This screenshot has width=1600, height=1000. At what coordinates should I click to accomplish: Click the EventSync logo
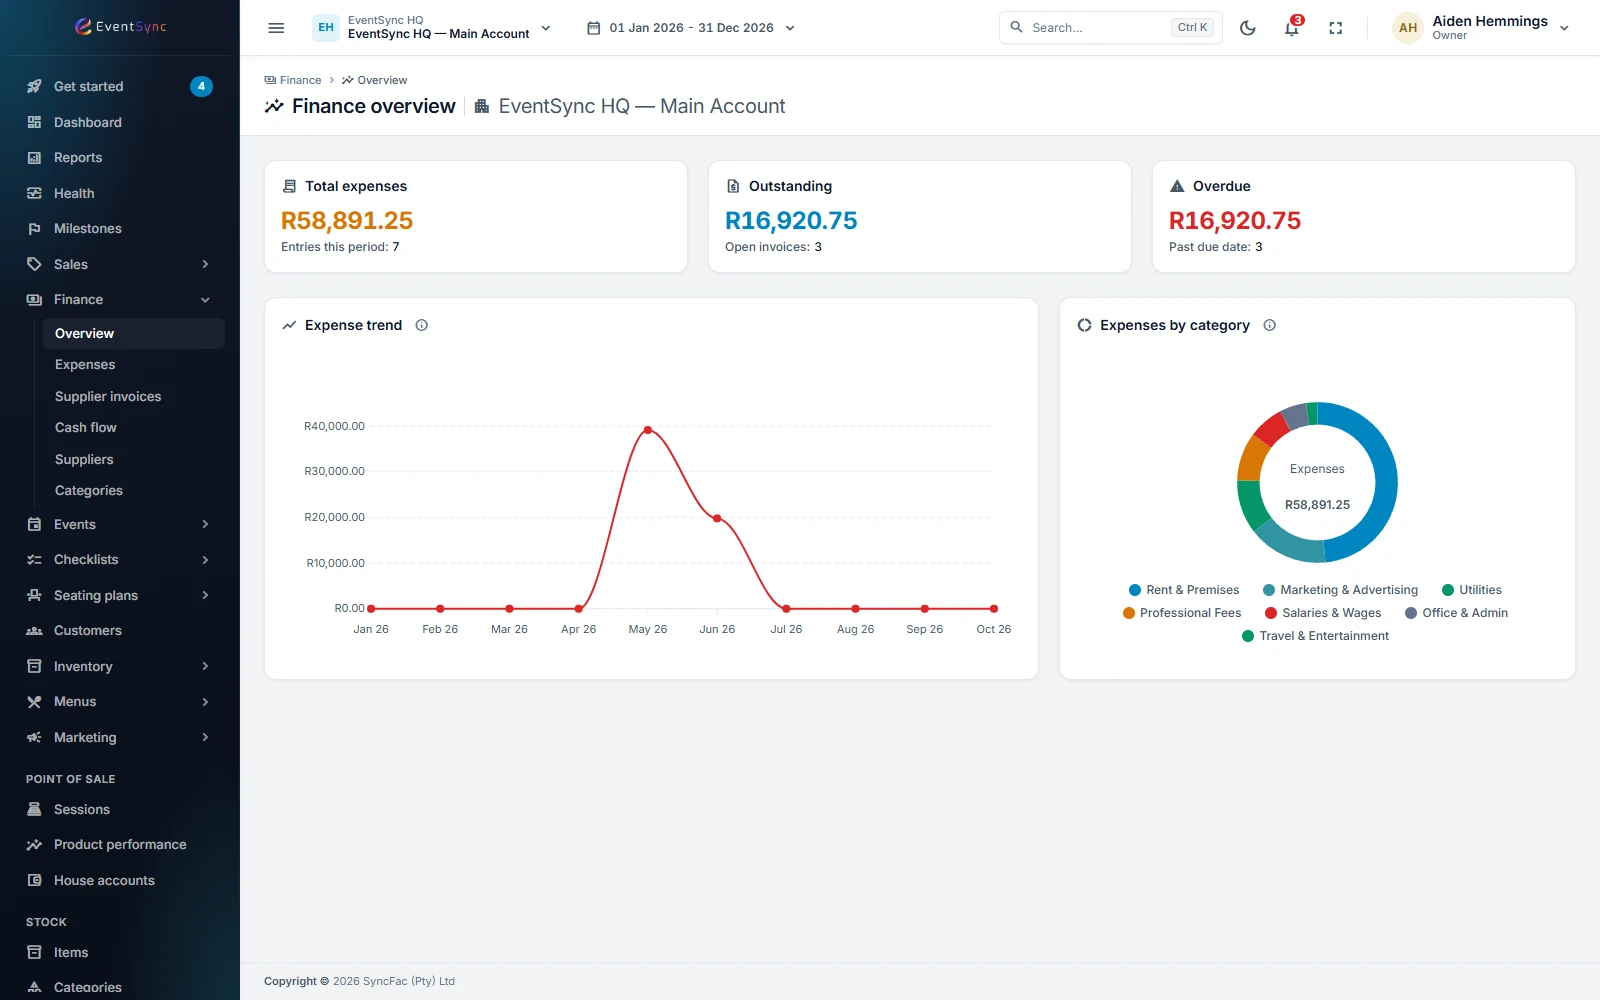point(120,27)
